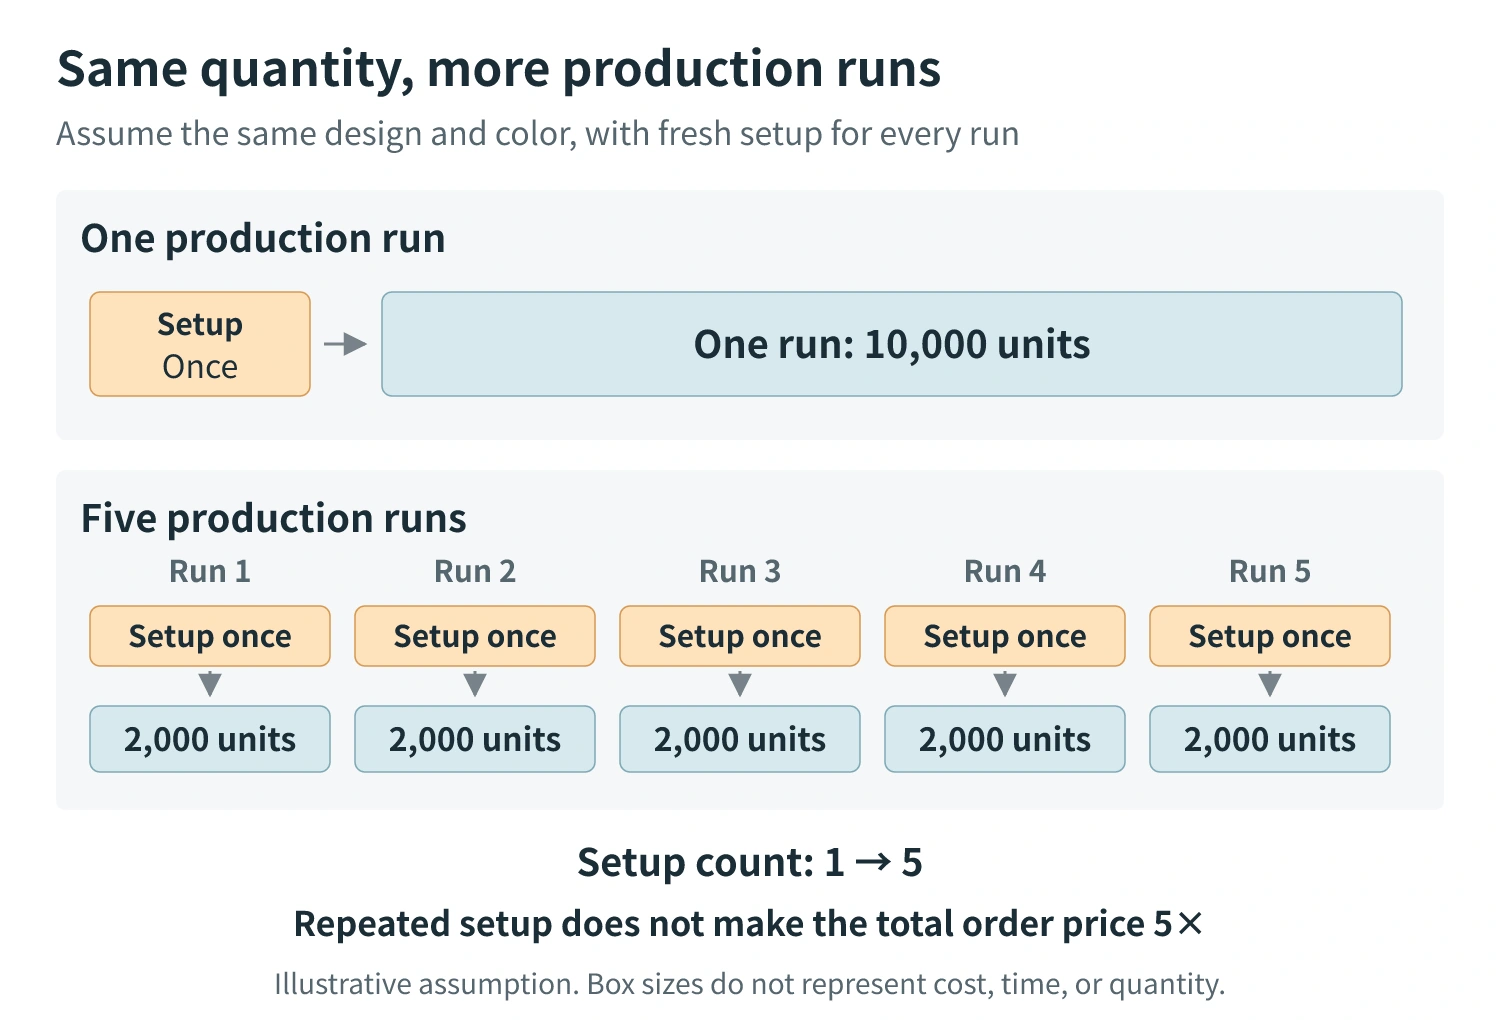1500x1020 pixels.
Task: Click the 'Setup once' box under Run 2
Action: pos(475,636)
